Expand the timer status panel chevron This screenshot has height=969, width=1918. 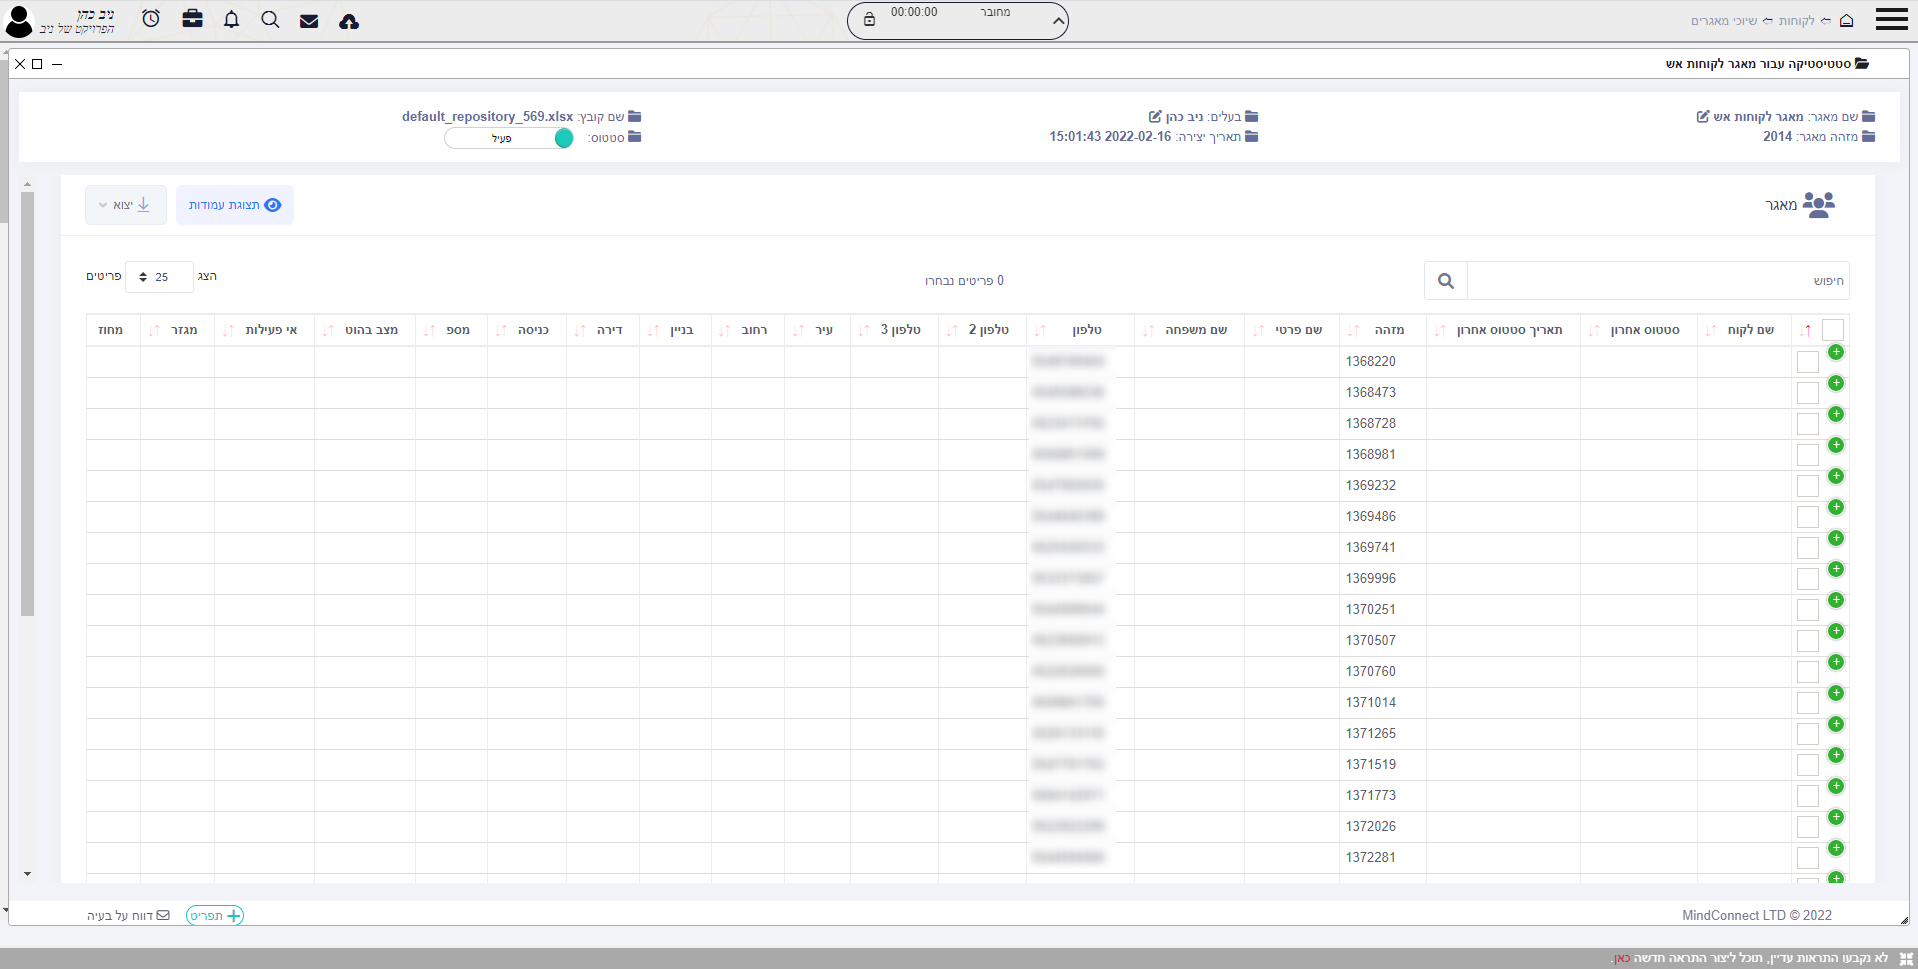coord(1058,21)
